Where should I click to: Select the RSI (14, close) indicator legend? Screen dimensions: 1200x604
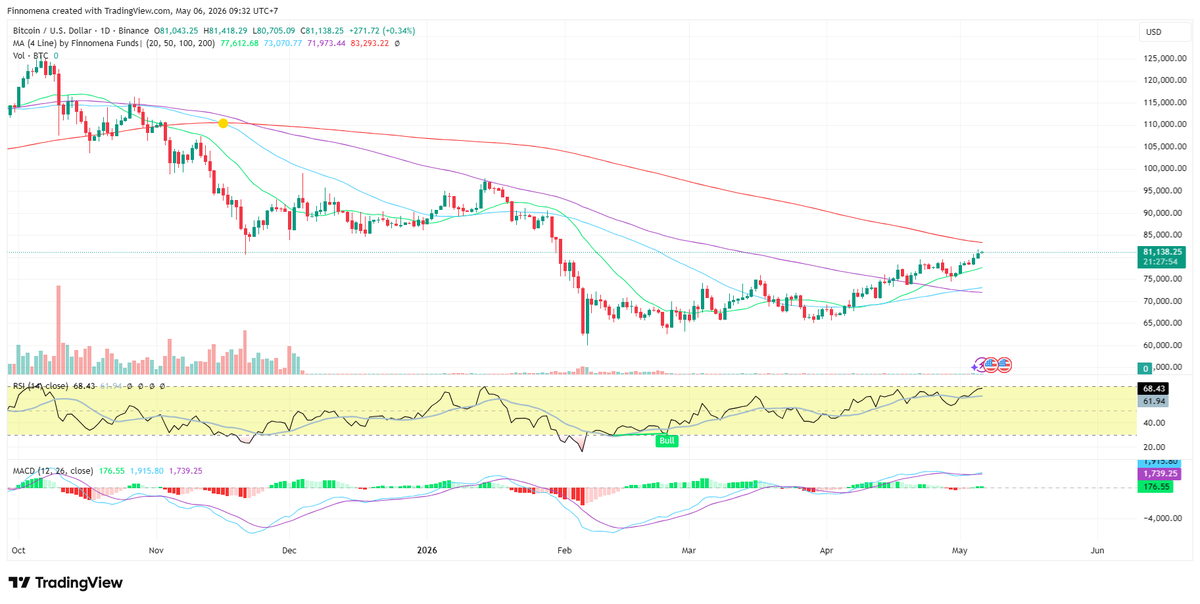[39, 385]
